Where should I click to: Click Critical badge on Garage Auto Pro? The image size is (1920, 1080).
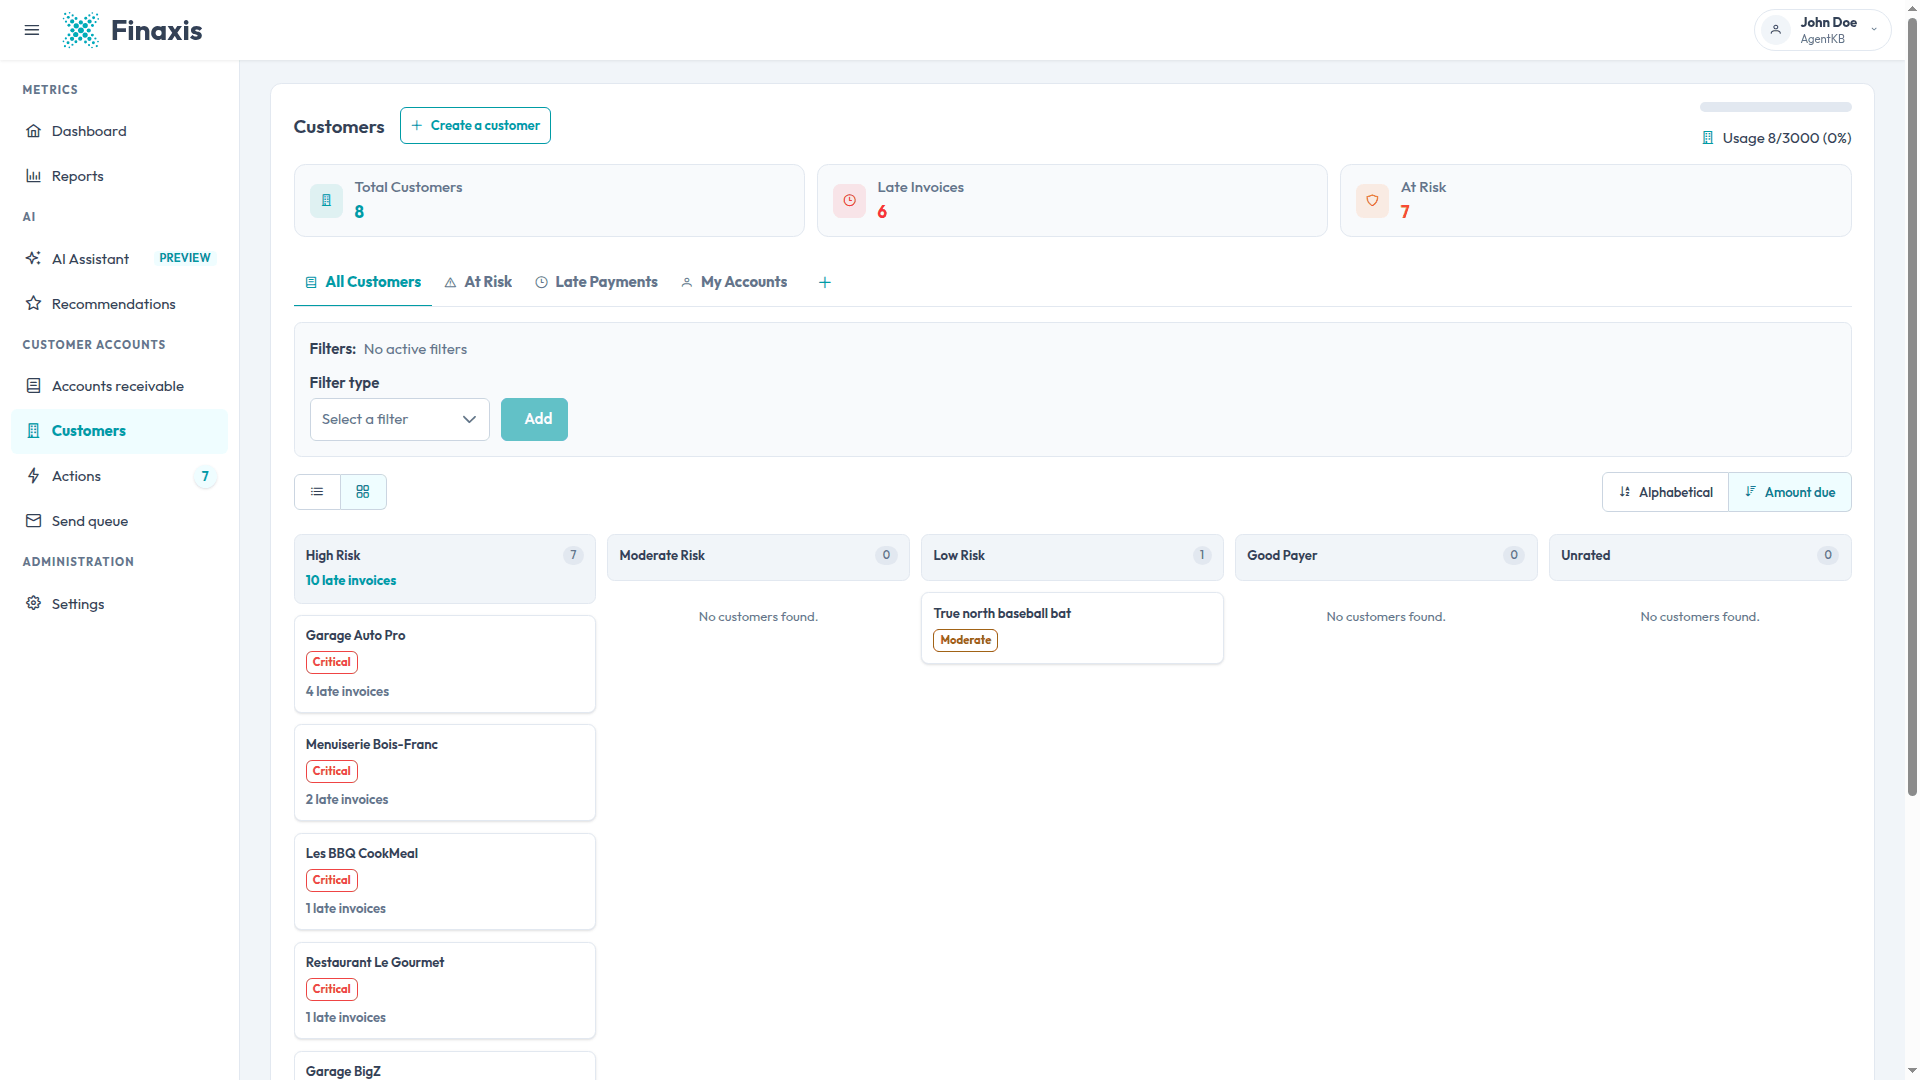pos(332,662)
